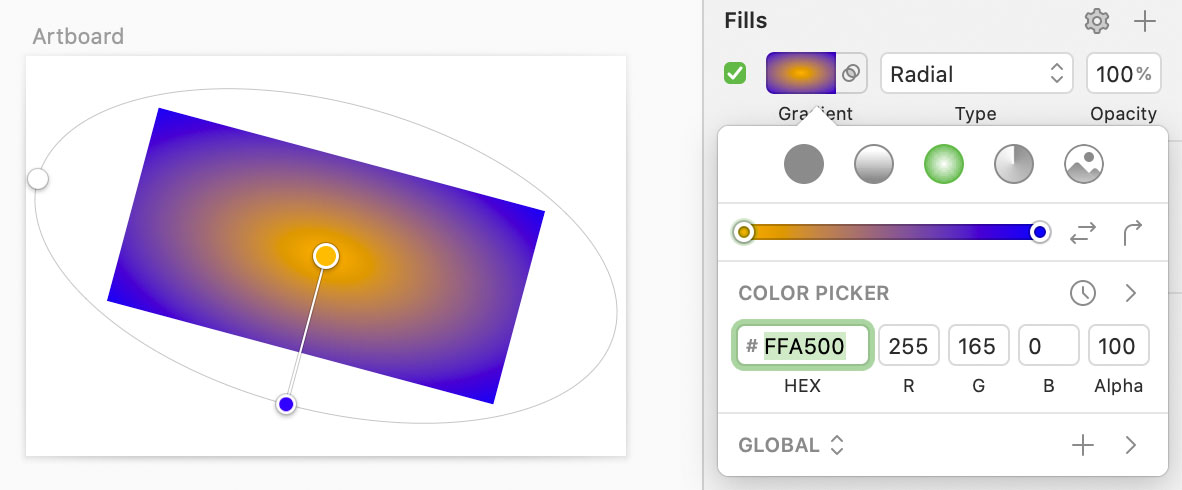The image size is (1182, 490).
Task: Open the Radial gradient type dropdown
Action: 976,74
